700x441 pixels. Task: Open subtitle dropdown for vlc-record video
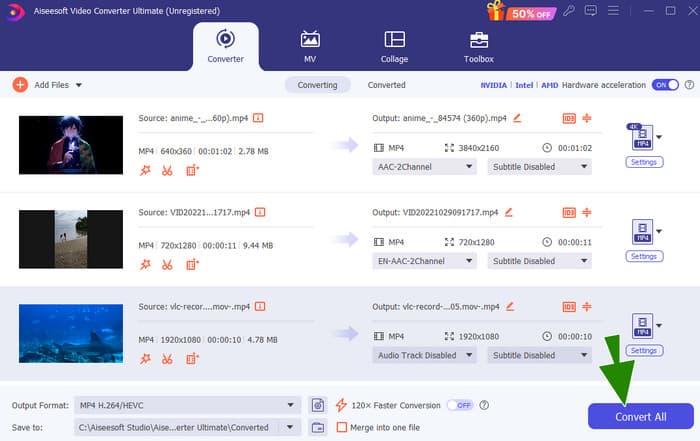[x=540, y=355]
